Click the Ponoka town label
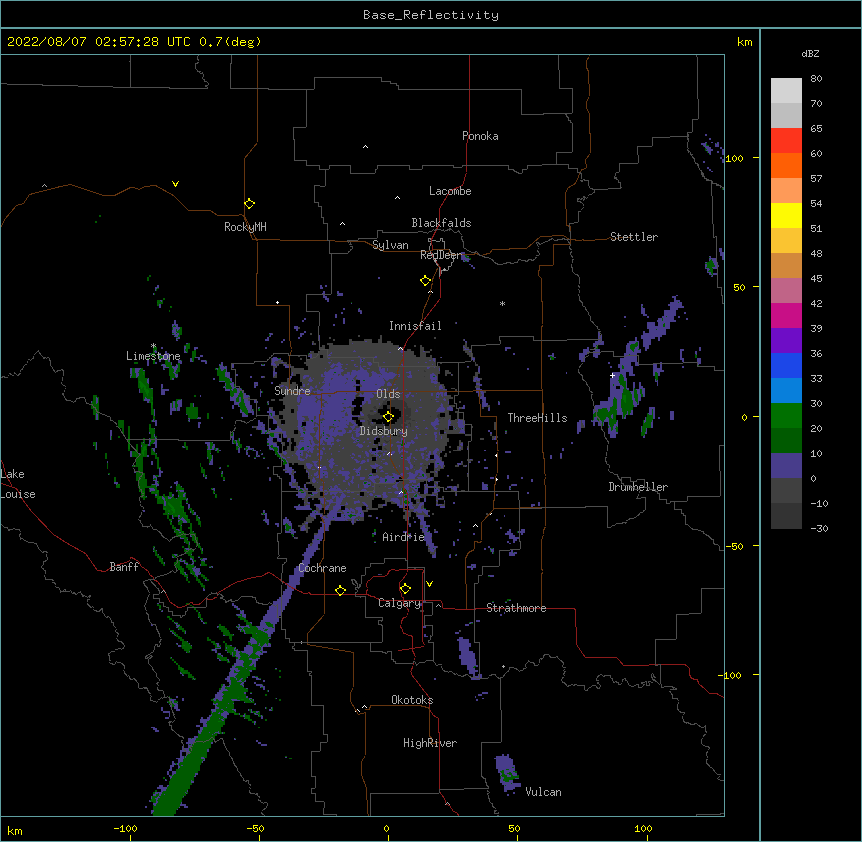 (480, 136)
